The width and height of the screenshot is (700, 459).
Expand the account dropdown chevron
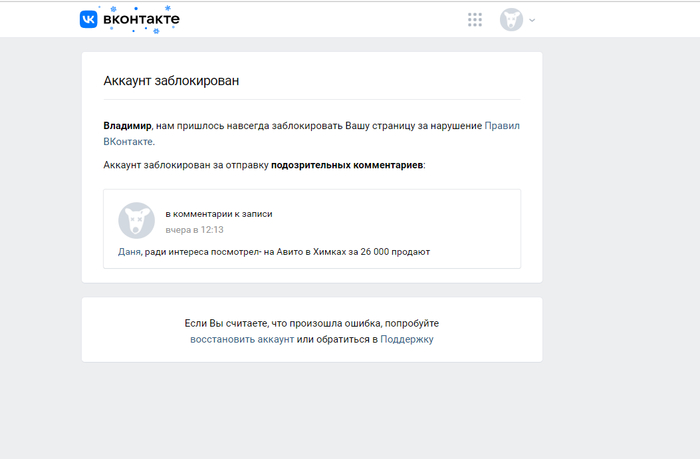(532, 20)
